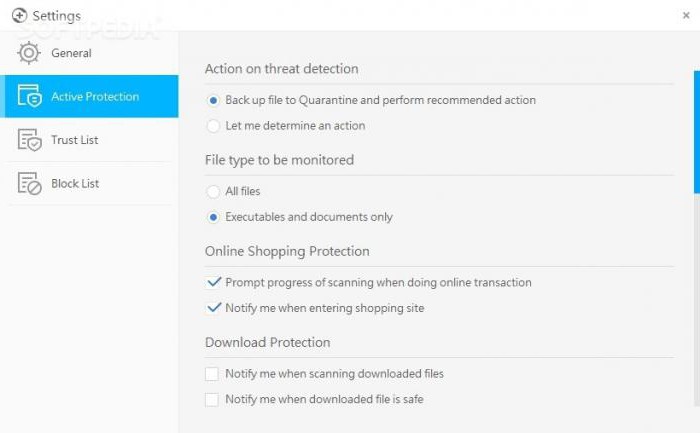Click the blue vertical scrollbar thumb
This screenshot has height=433, width=700.
tap(696, 130)
